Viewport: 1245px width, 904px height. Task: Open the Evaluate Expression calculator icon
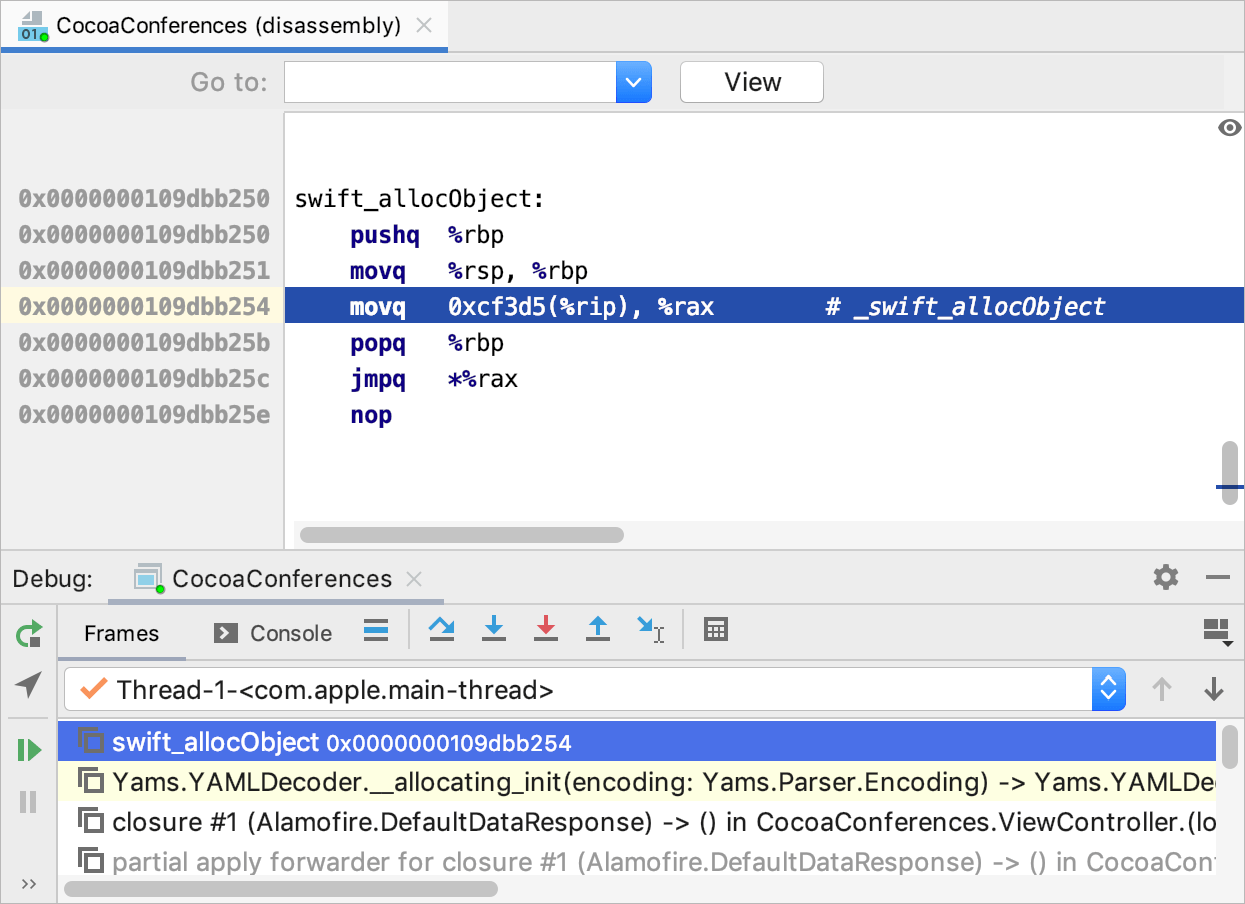pyautogui.click(x=716, y=629)
